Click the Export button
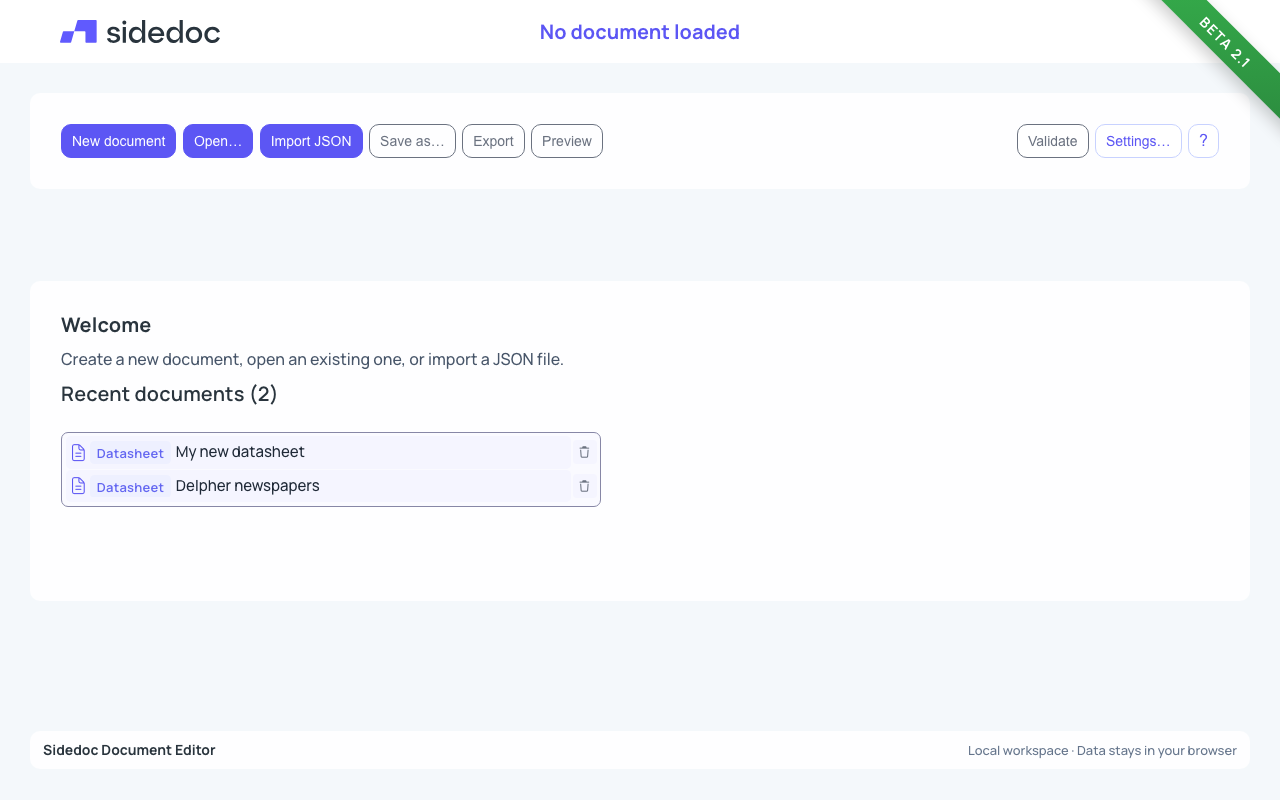1280x800 pixels. [493, 141]
